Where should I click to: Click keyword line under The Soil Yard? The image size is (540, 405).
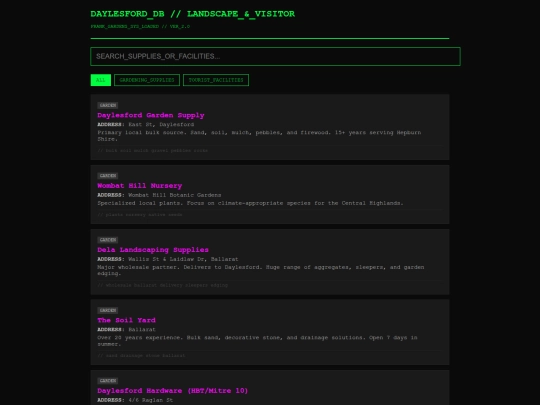(x=141, y=355)
